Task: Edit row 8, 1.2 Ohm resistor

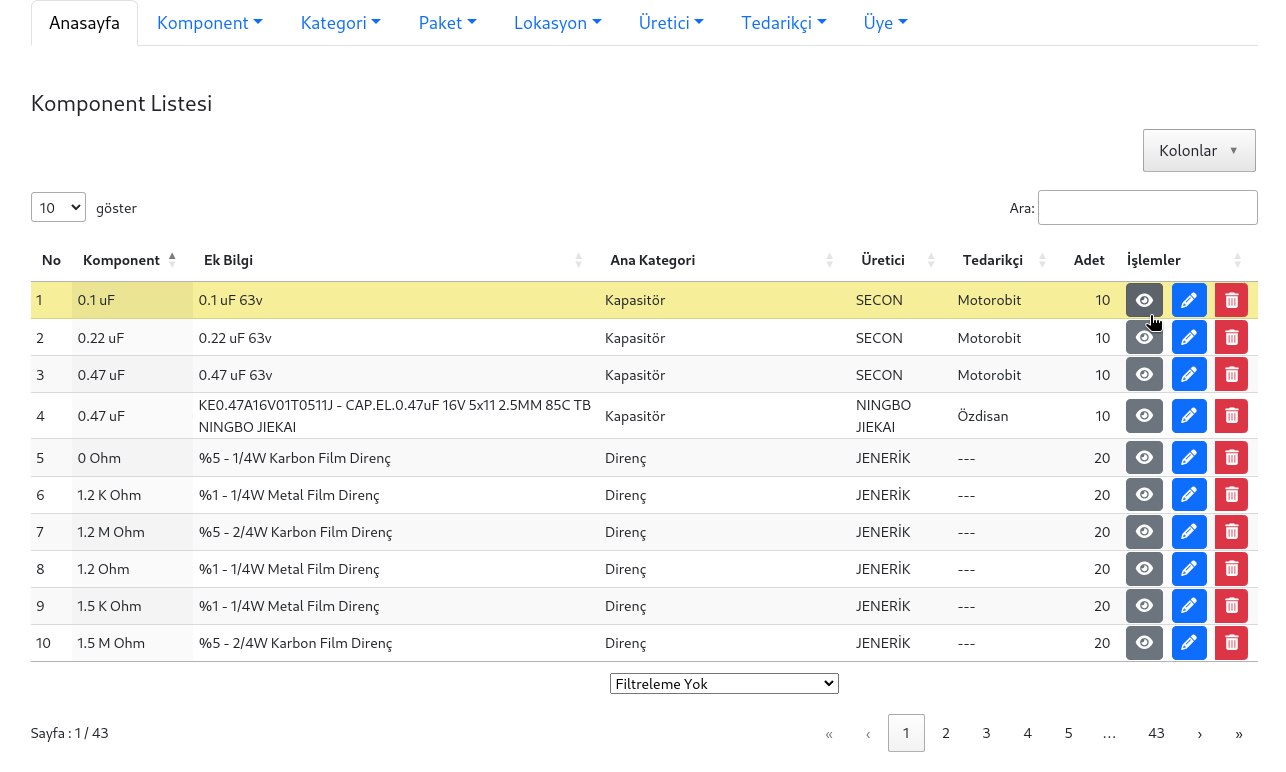Action: point(1189,569)
